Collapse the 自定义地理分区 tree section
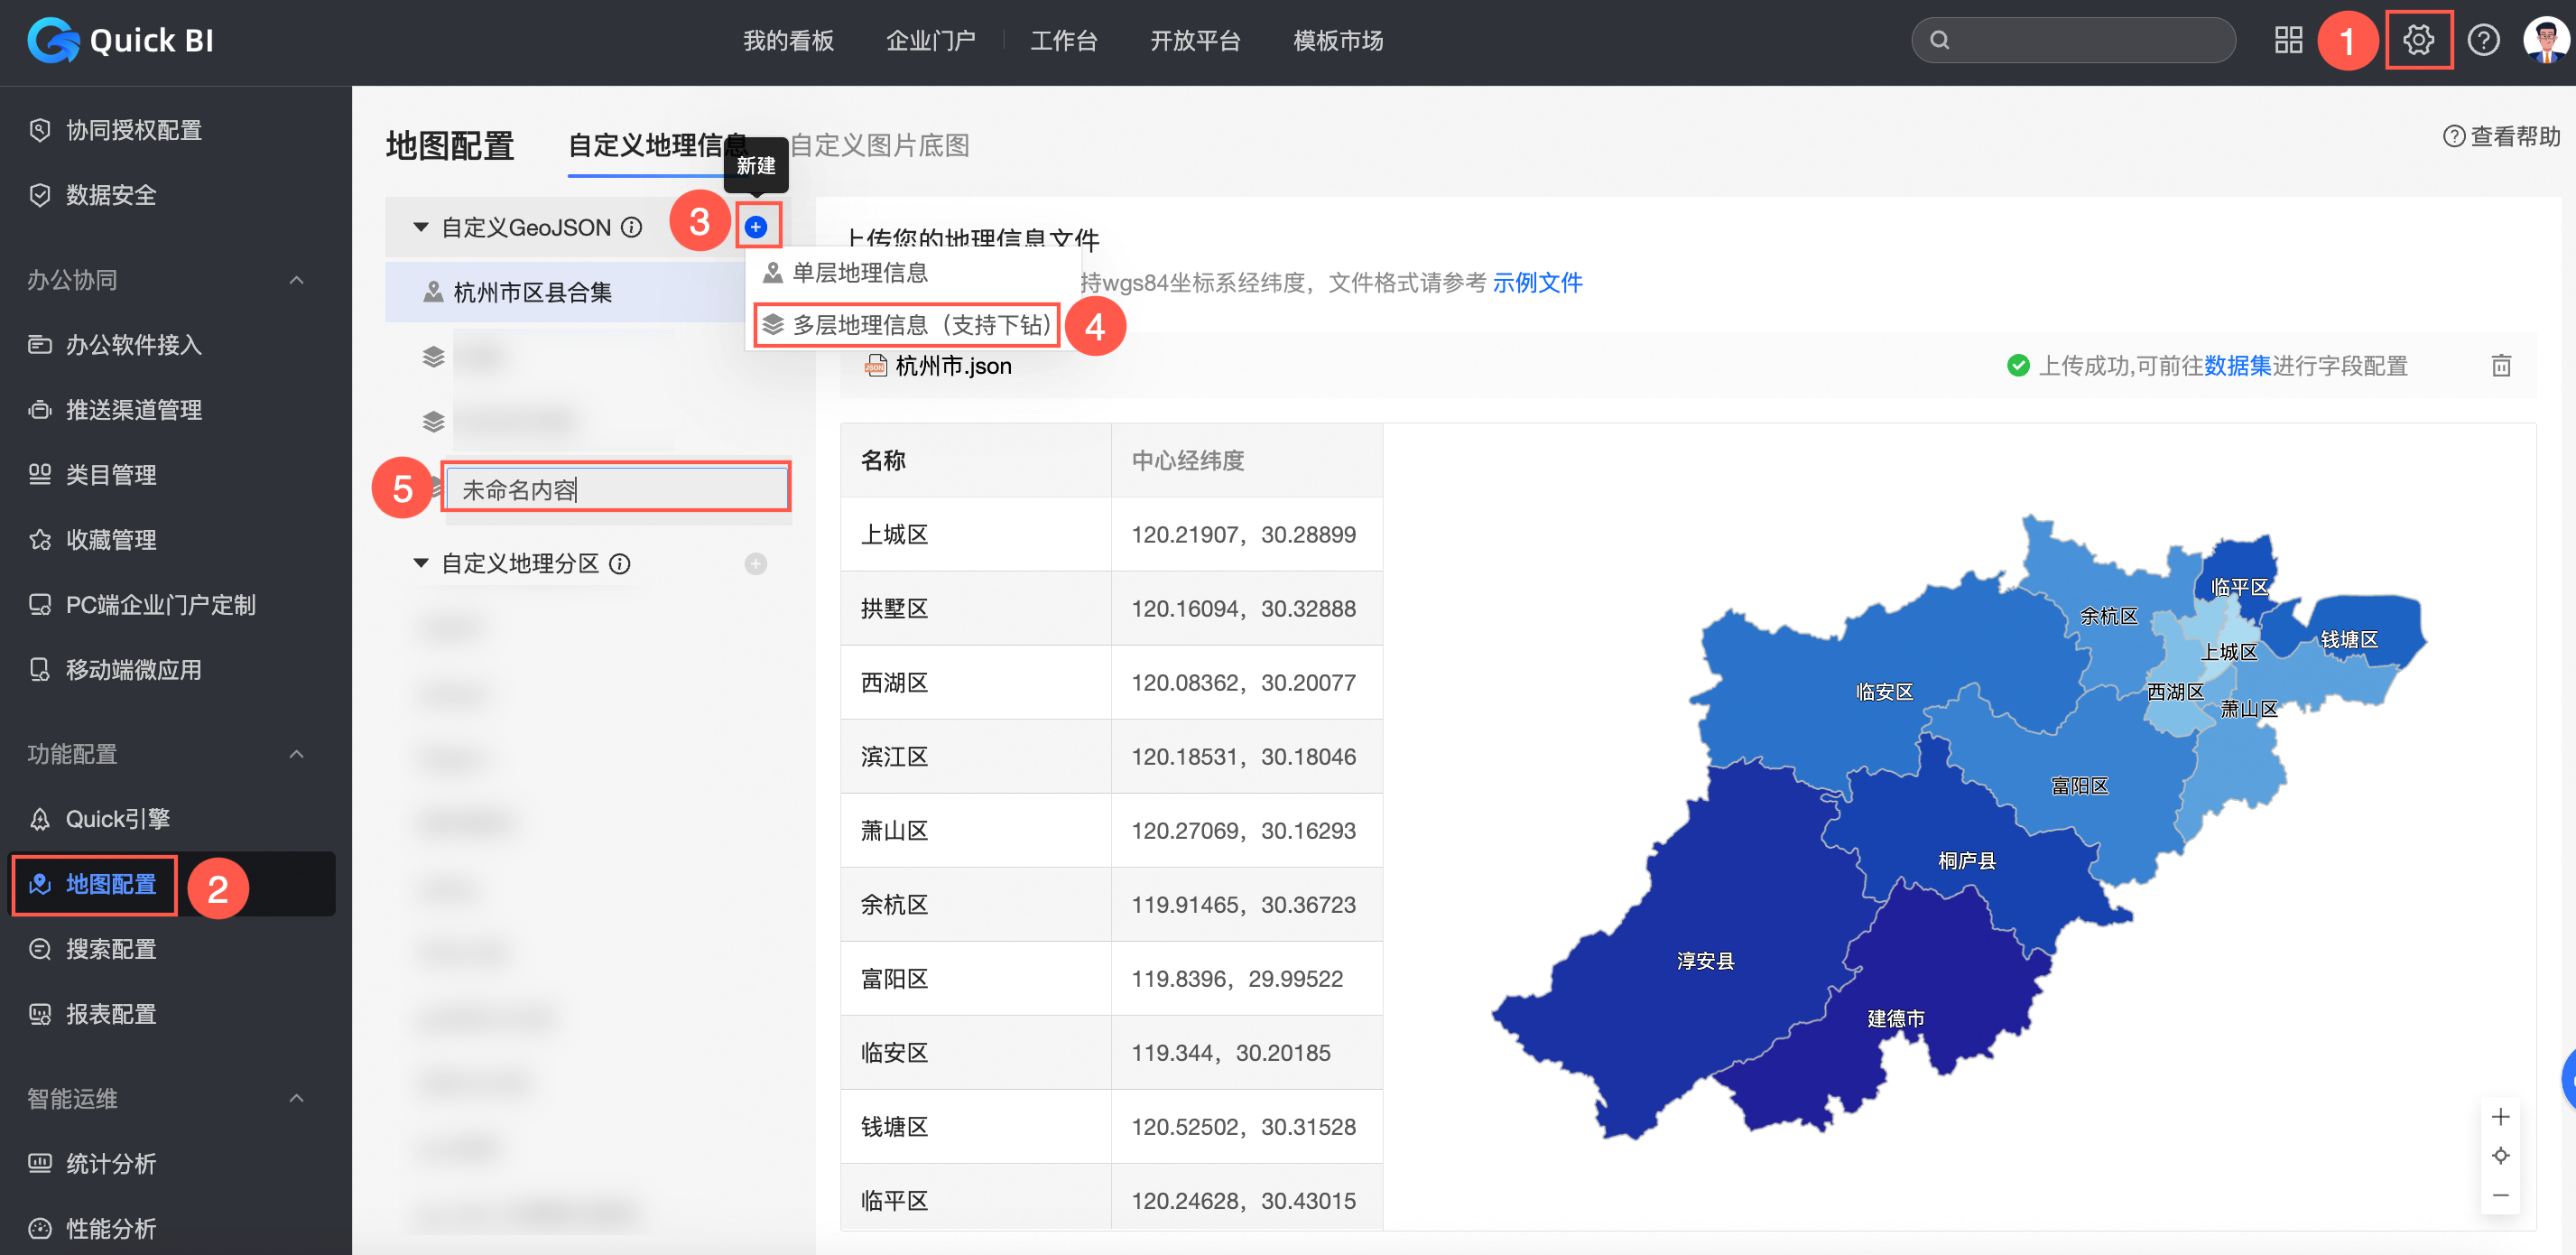The image size is (2576, 1255). (421, 564)
